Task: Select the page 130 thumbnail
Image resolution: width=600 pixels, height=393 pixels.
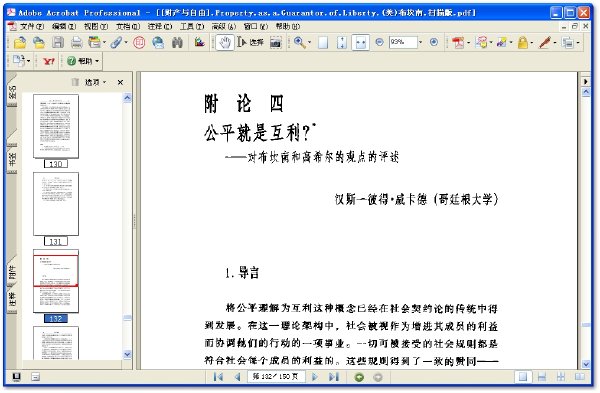Action: tap(56, 126)
